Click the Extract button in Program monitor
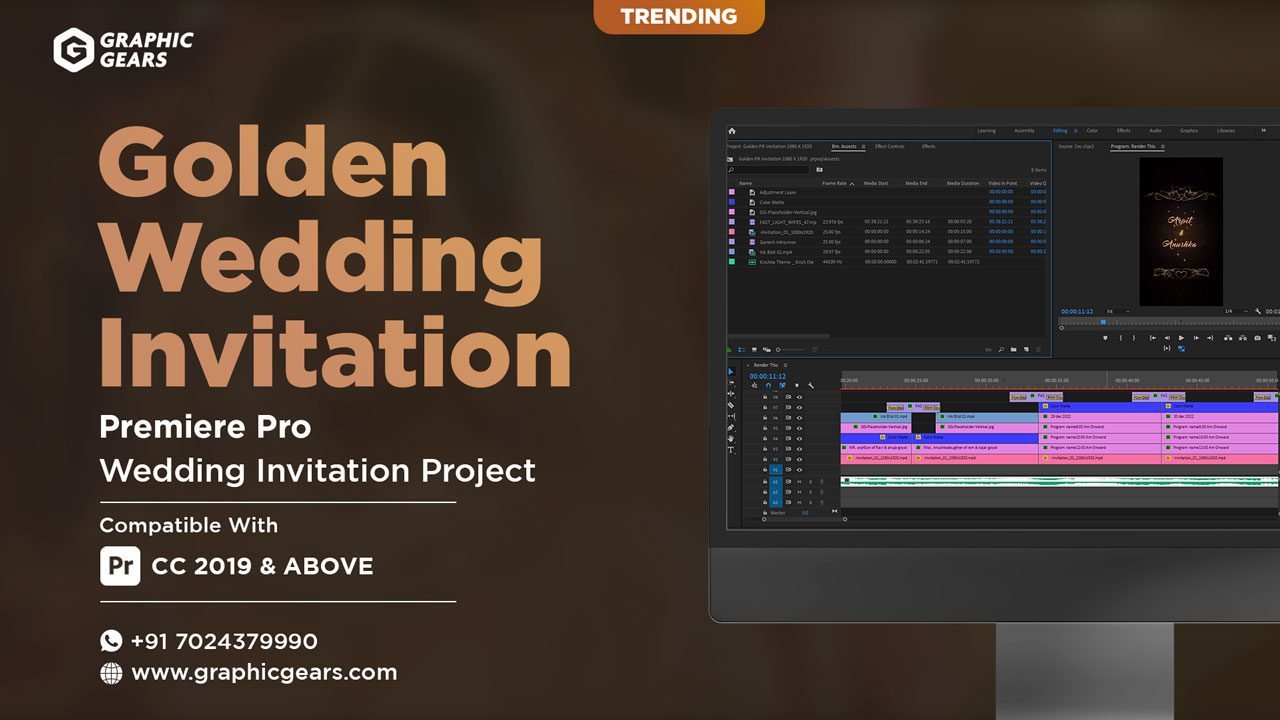This screenshot has height=720, width=1280. coord(1243,338)
